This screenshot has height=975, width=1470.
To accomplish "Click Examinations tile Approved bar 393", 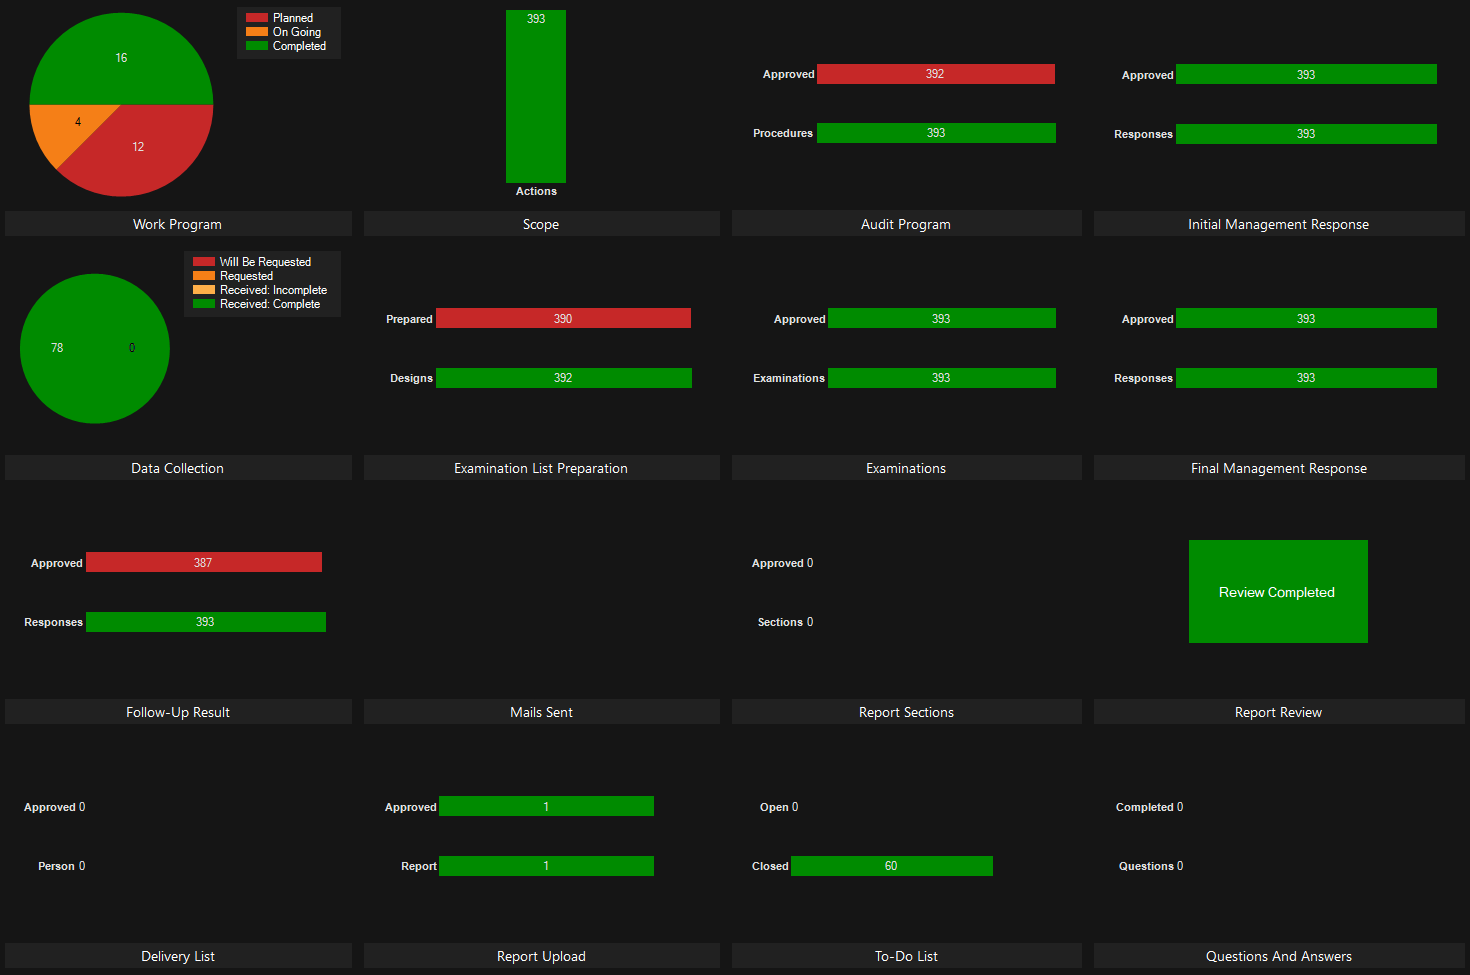I will (942, 318).
